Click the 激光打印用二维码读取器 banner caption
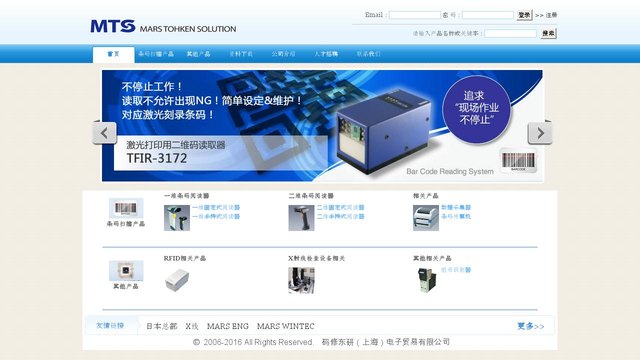640x360 pixels. pyautogui.click(x=176, y=145)
